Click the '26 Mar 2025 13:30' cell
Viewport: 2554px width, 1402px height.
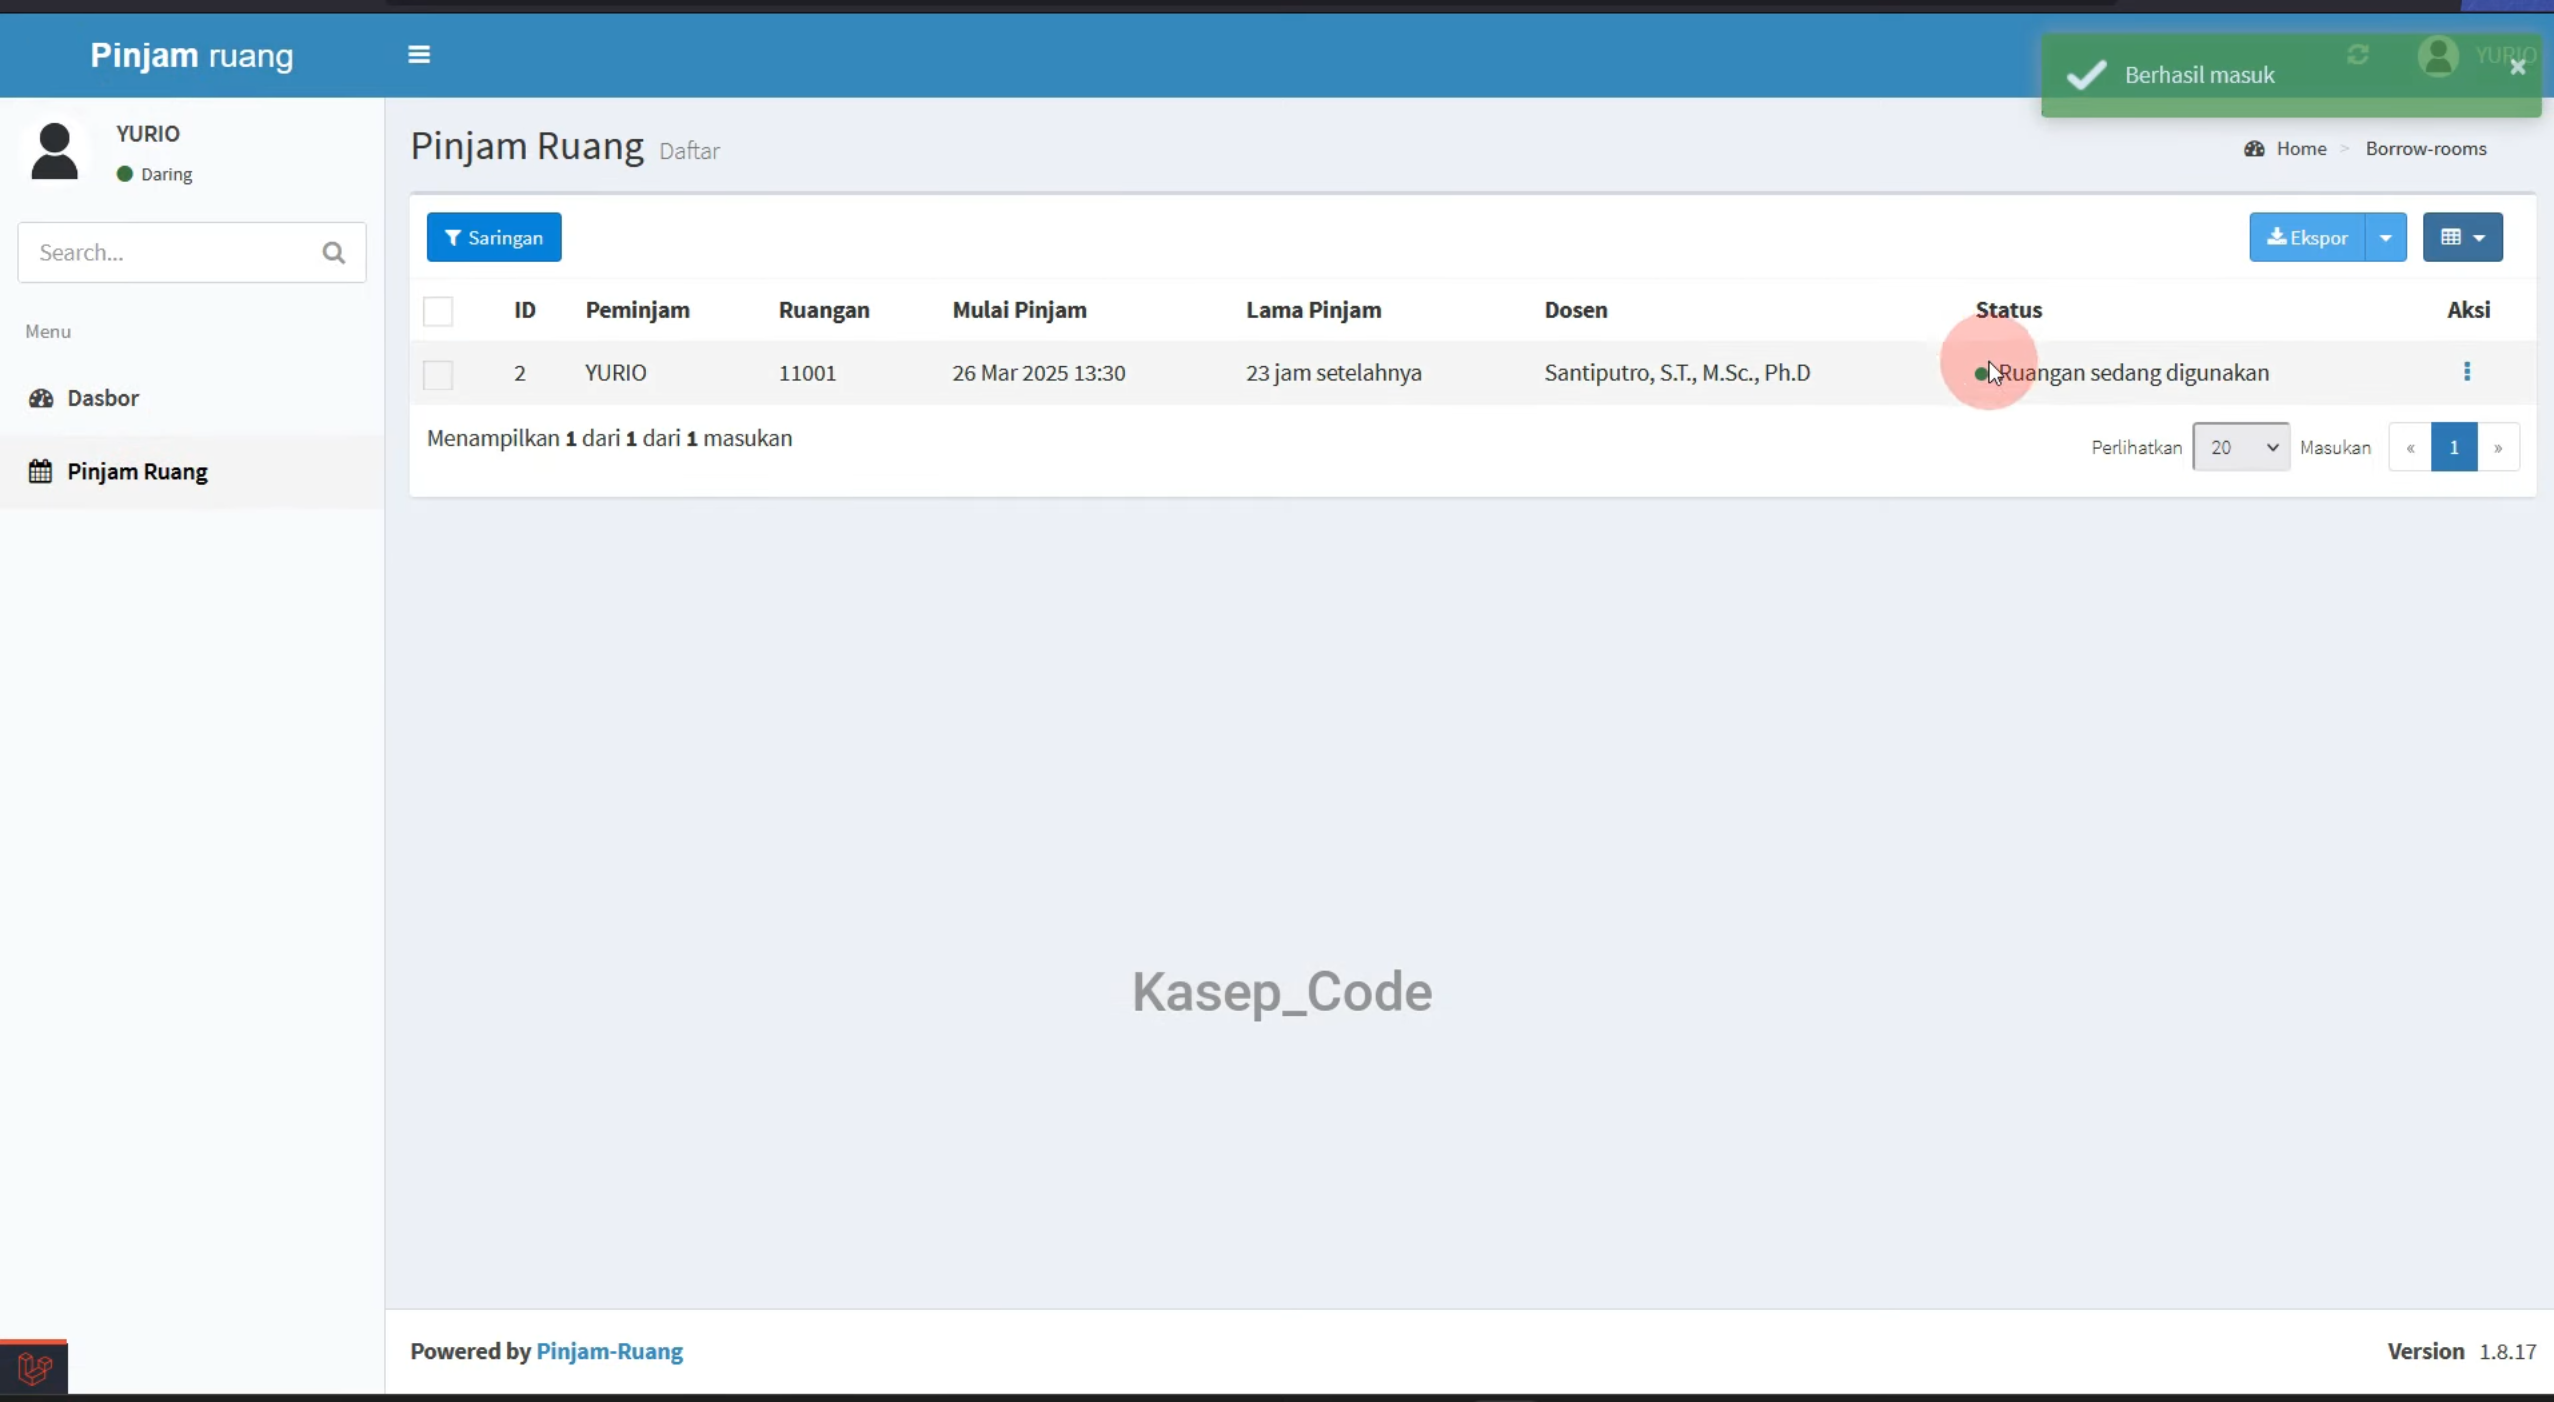pyautogui.click(x=1039, y=373)
